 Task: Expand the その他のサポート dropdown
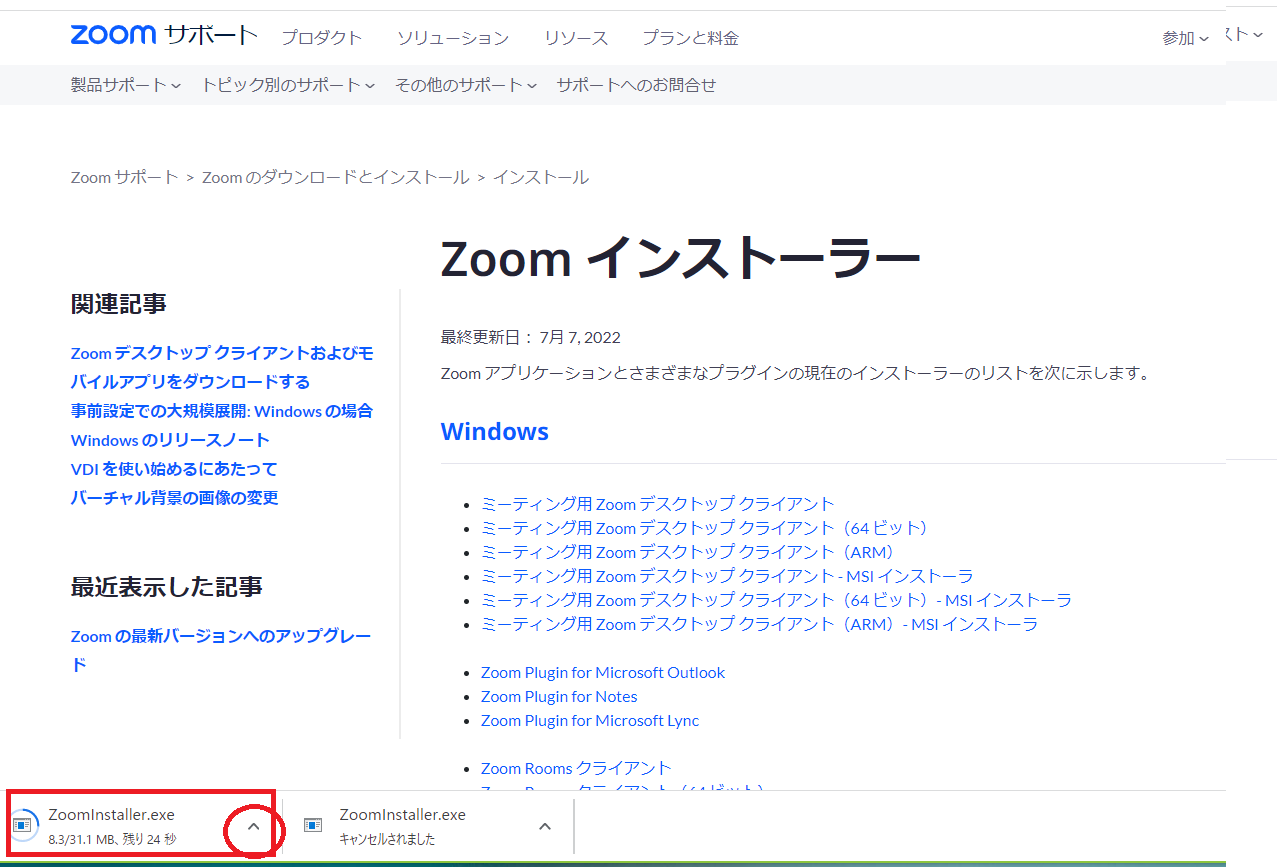point(465,85)
